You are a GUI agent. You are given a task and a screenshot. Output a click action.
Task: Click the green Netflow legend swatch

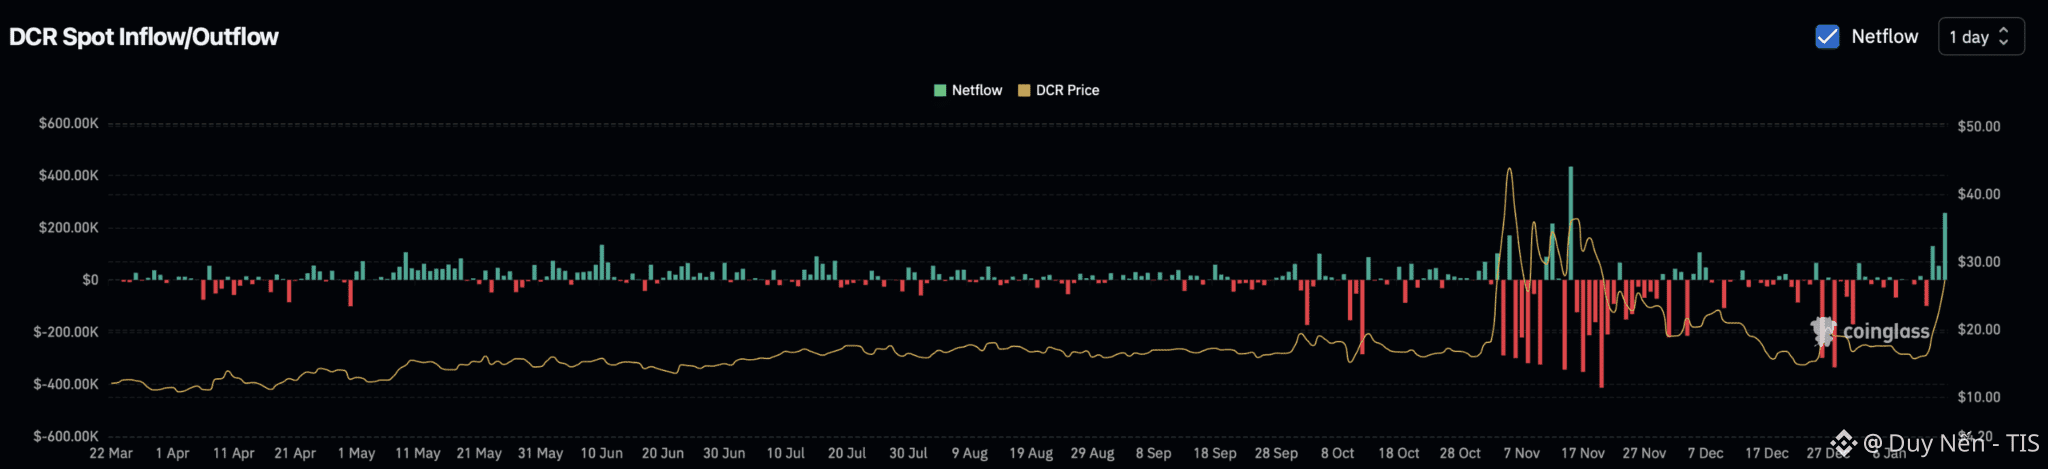[939, 90]
